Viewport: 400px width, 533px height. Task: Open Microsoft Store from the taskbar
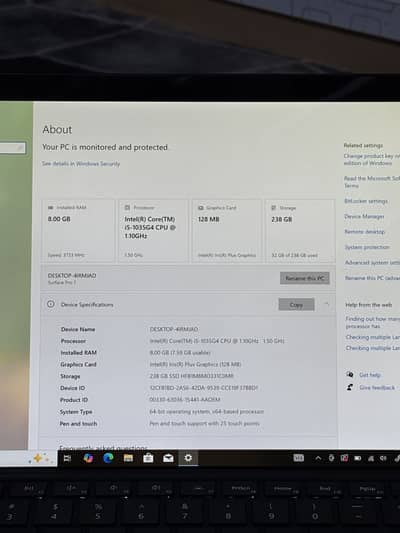(148, 458)
